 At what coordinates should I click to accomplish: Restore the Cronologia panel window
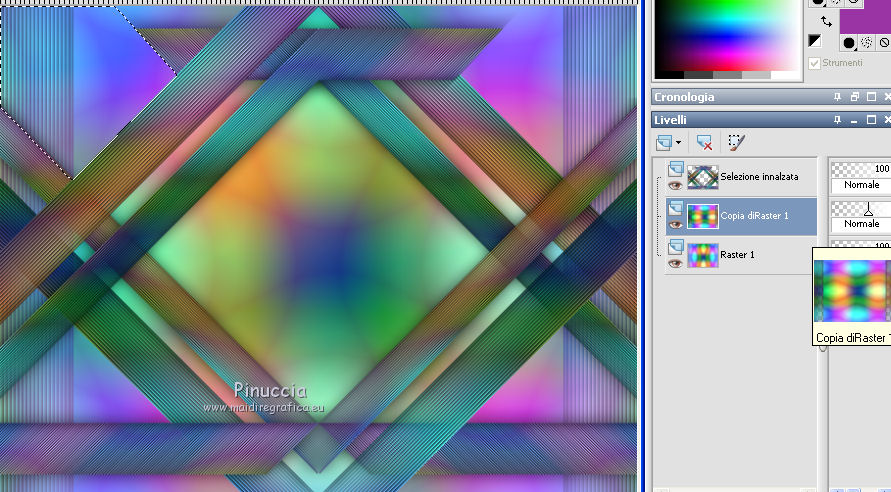point(854,97)
